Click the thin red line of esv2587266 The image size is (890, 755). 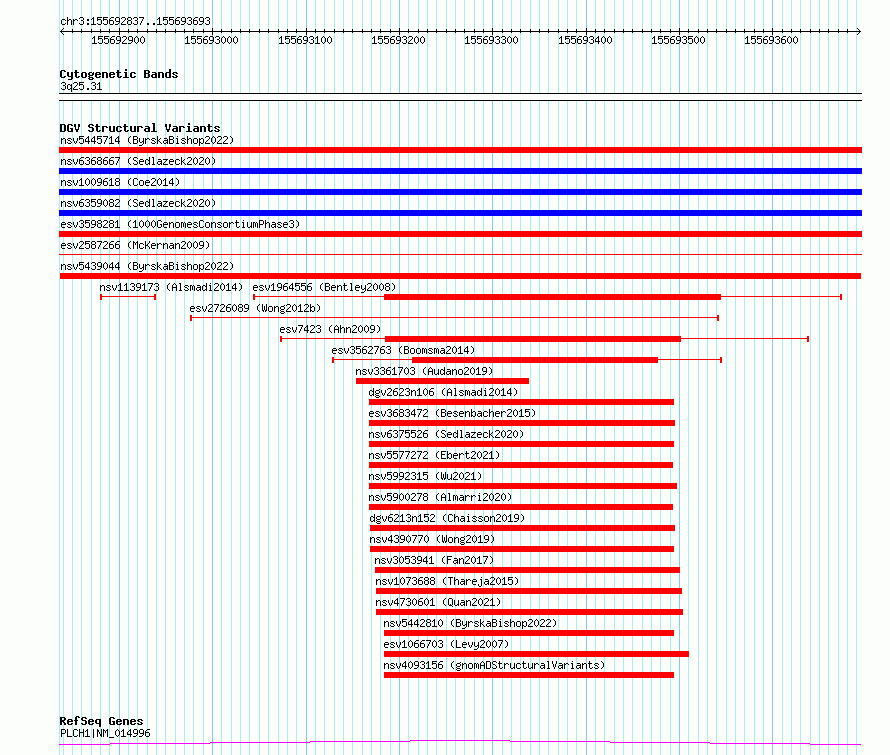(x=460, y=255)
